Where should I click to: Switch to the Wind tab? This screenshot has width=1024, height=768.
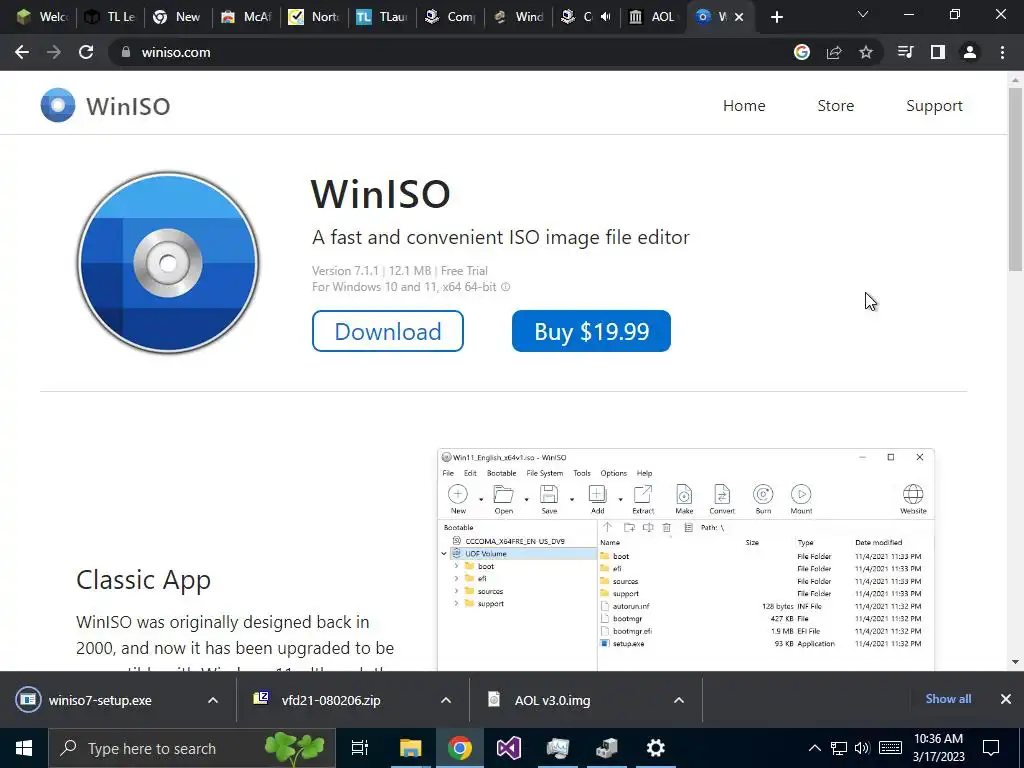click(519, 17)
